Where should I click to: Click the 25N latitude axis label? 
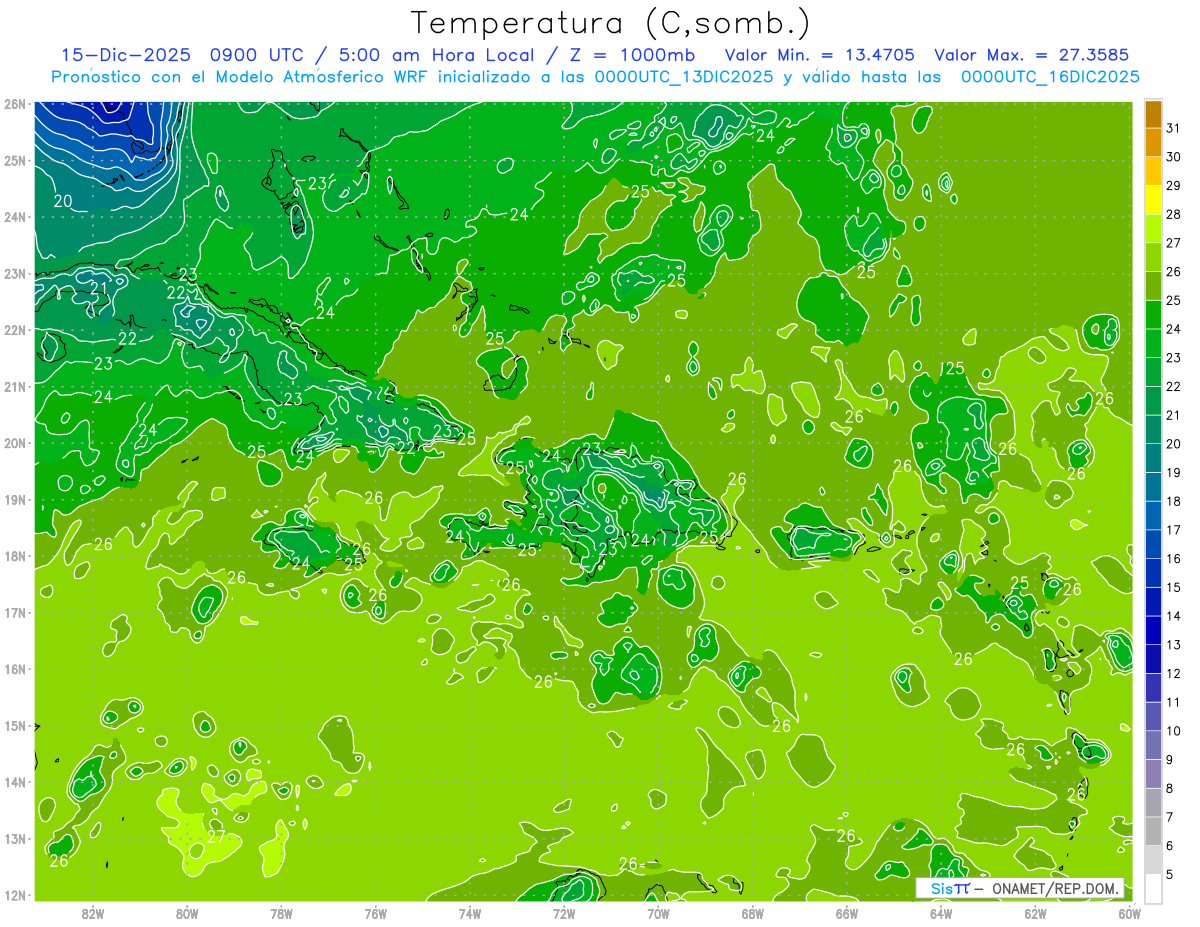15,160
